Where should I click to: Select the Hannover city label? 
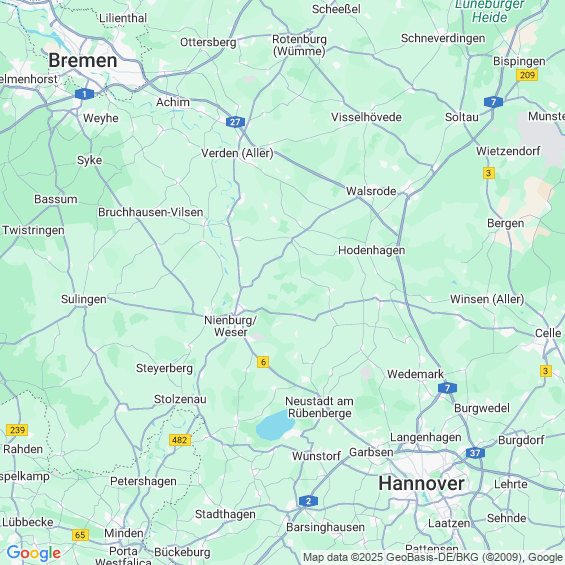click(421, 483)
